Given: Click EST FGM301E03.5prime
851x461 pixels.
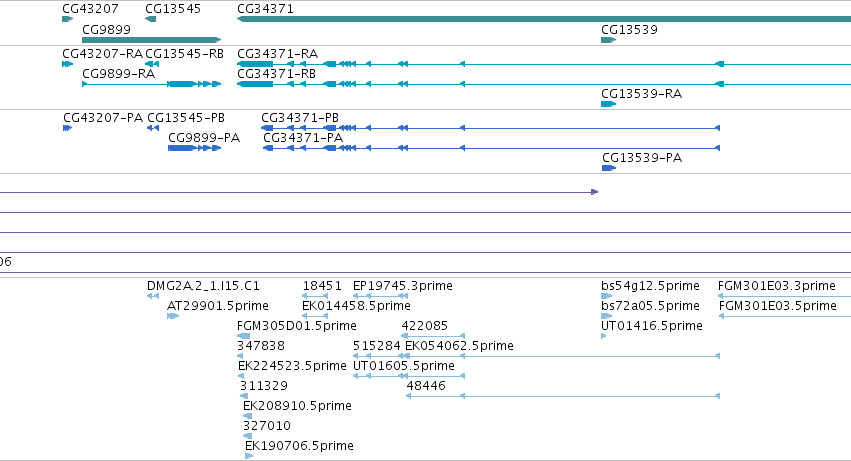Looking at the screenshot, I should 777,306.
